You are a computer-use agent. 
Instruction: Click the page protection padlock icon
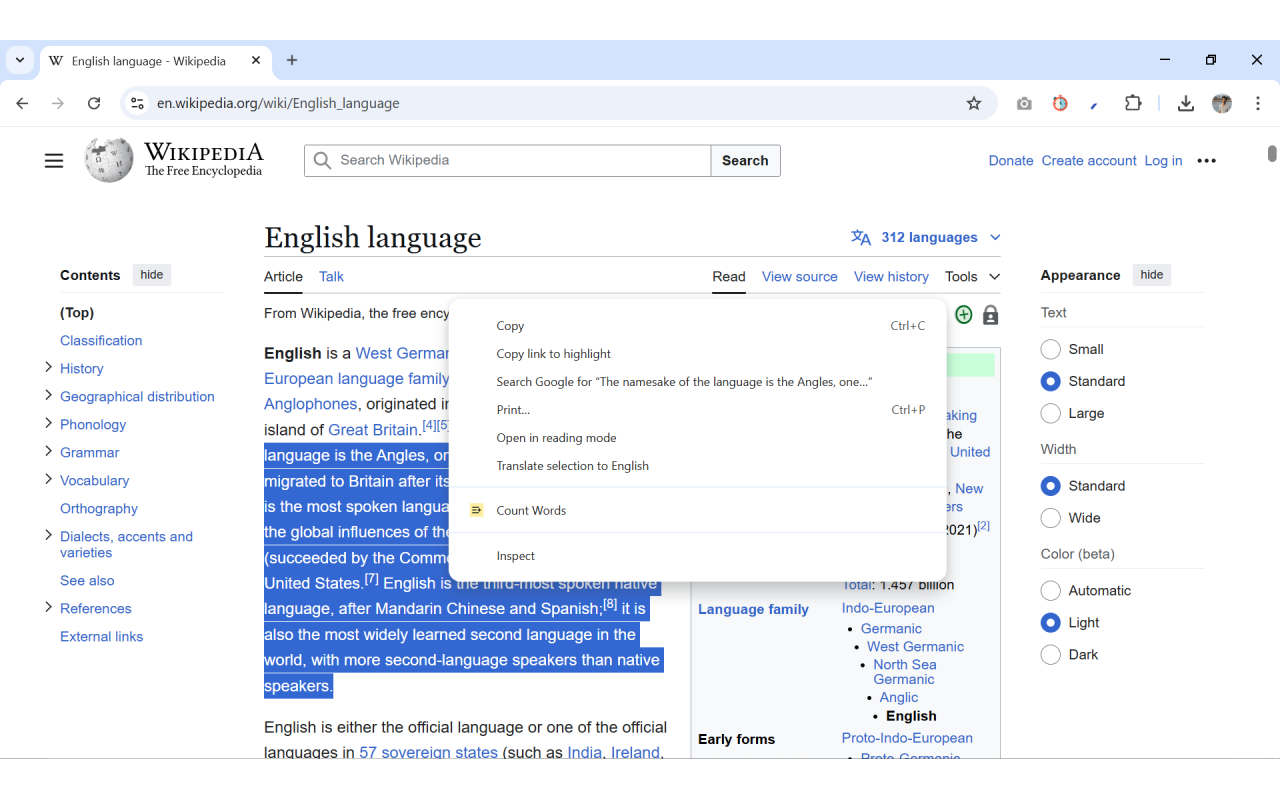pos(991,315)
